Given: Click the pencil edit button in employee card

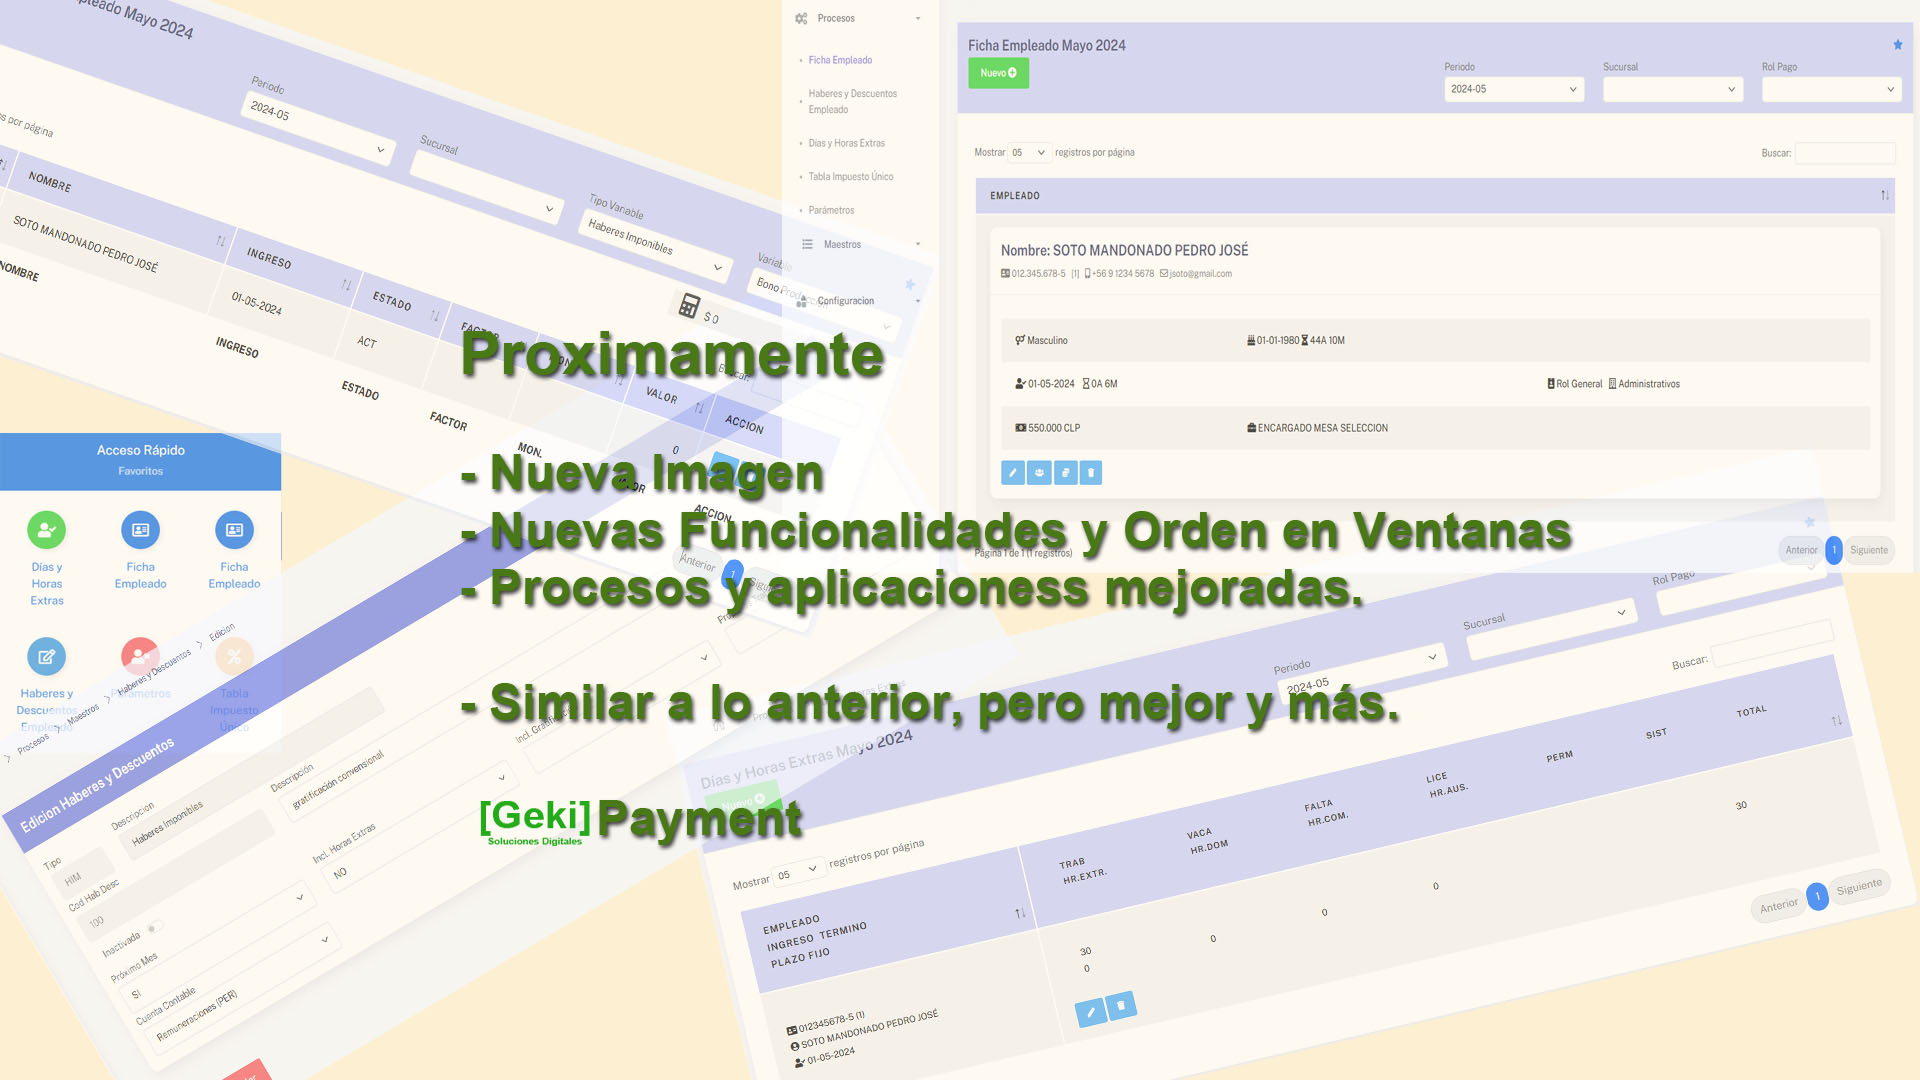Looking at the screenshot, I should point(1012,473).
